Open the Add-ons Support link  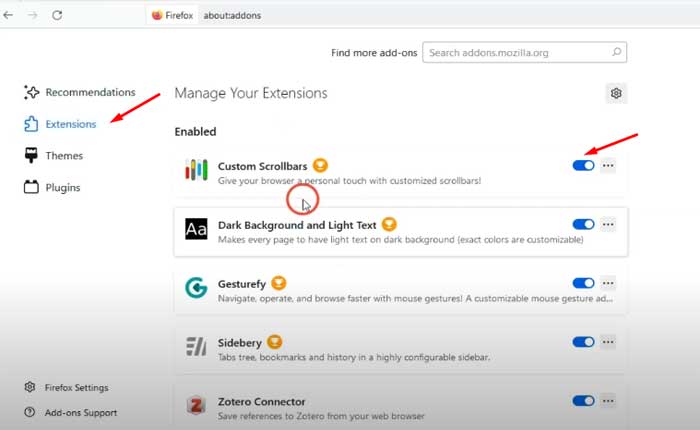(80, 412)
